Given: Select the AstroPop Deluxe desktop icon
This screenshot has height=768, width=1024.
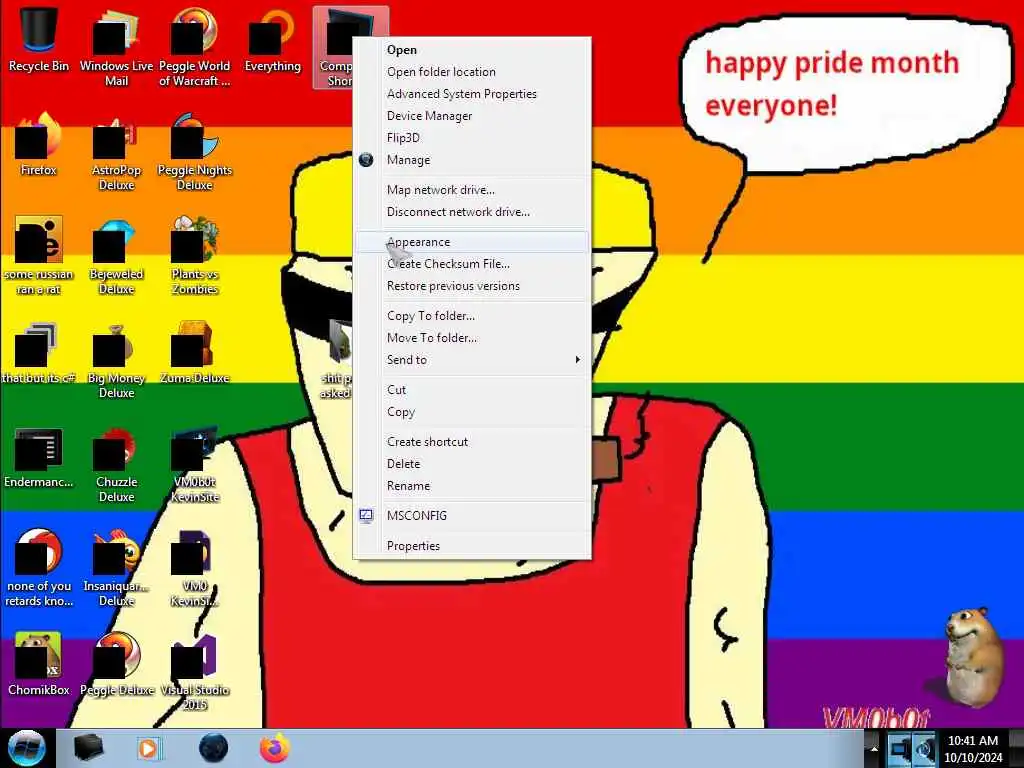Looking at the screenshot, I should (x=116, y=152).
